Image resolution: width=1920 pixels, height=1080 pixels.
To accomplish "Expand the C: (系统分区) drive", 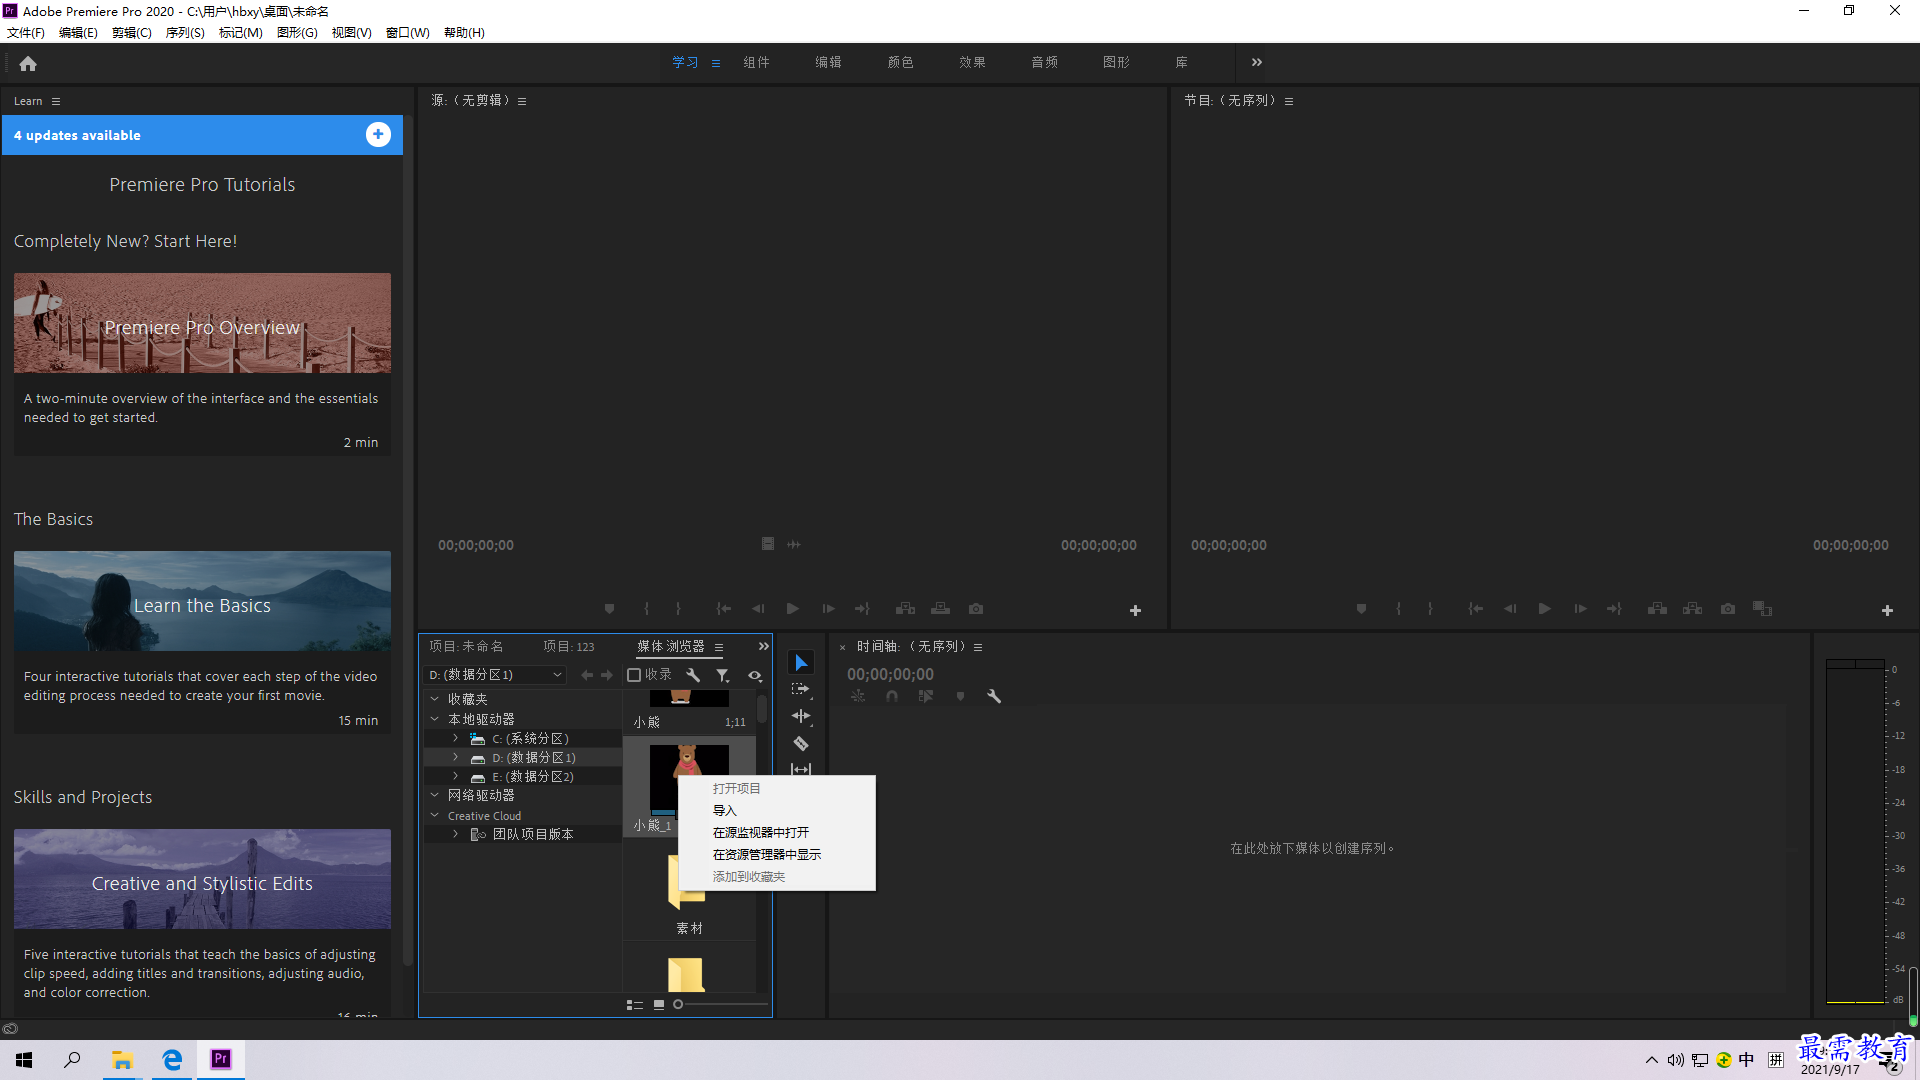I will point(456,738).
